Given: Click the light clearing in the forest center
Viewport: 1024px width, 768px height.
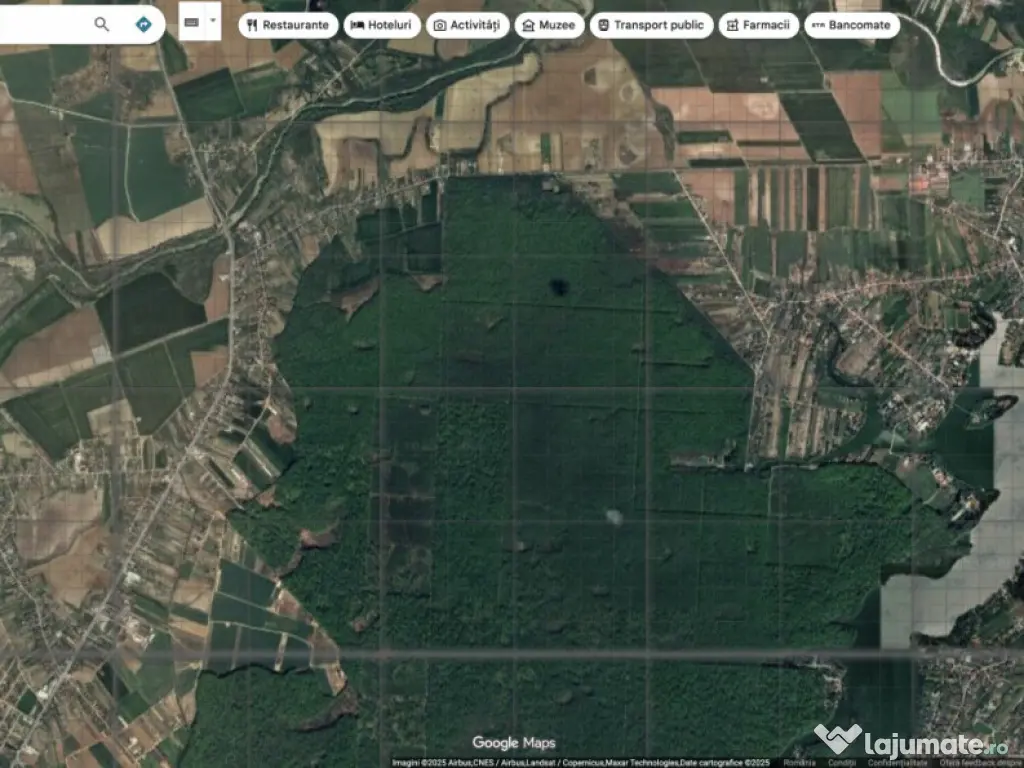Looking at the screenshot, I should 613,516.
